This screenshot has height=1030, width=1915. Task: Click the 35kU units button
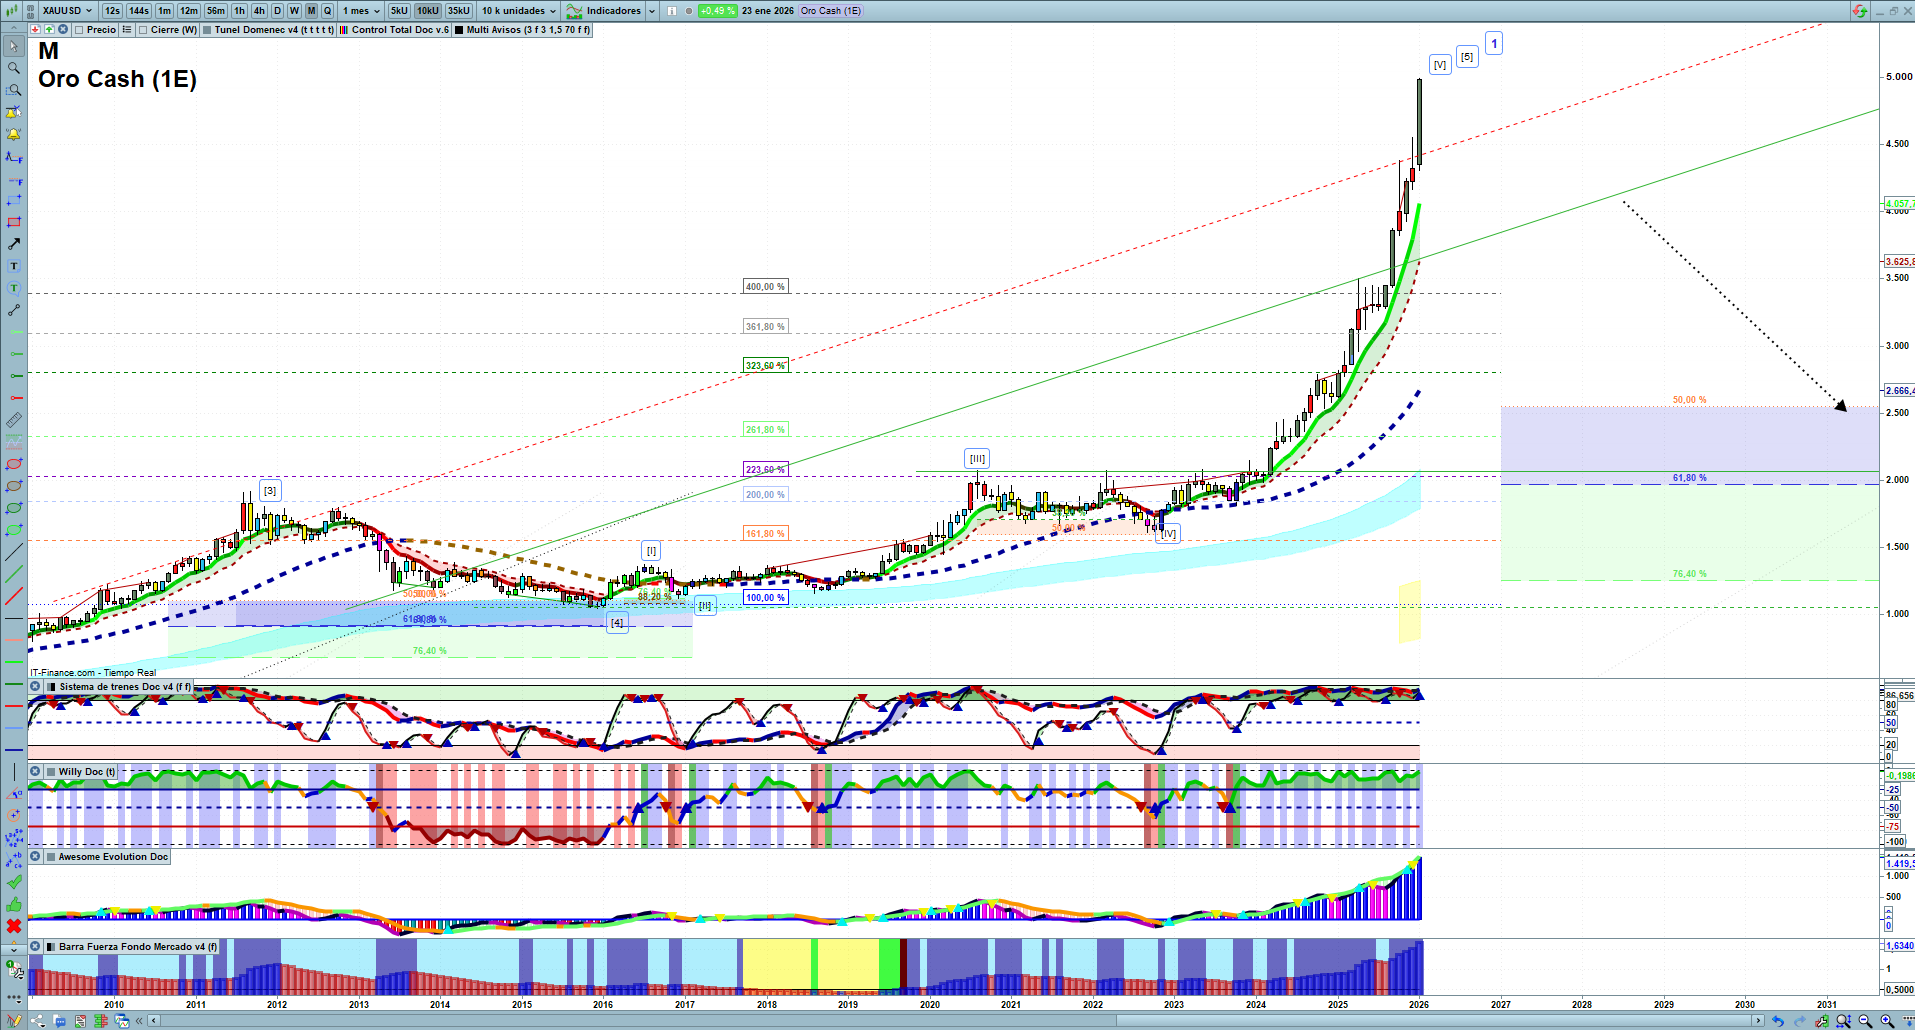pyautogui.click(x=458, y=11)
